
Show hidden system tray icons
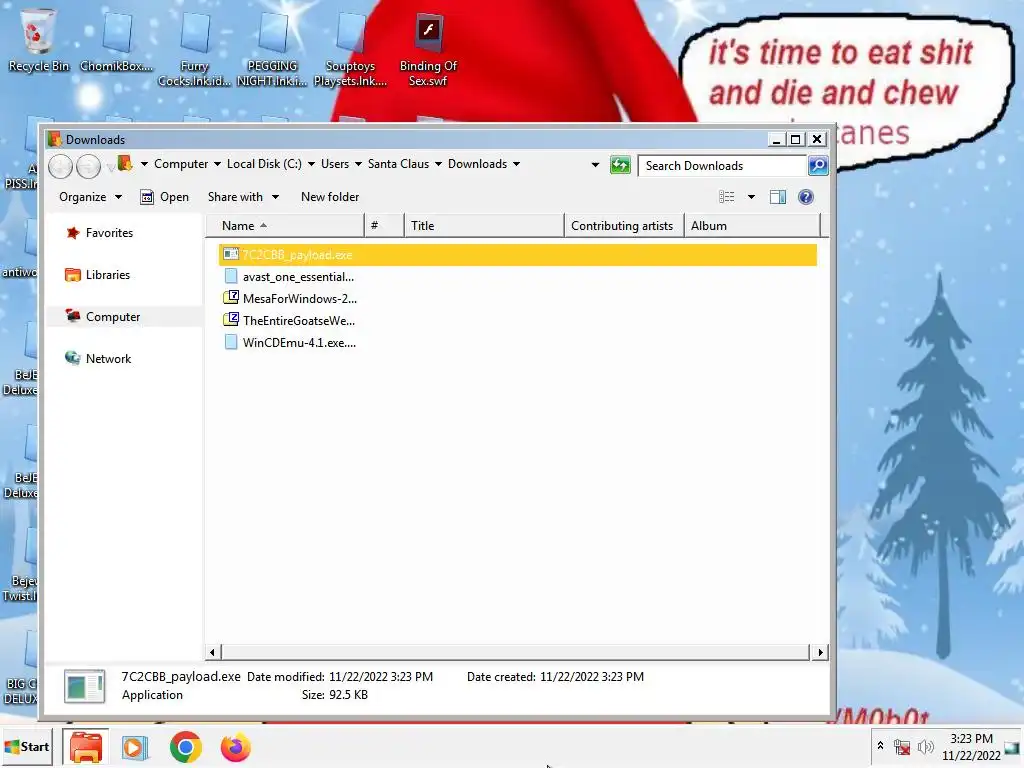[880, 746]
